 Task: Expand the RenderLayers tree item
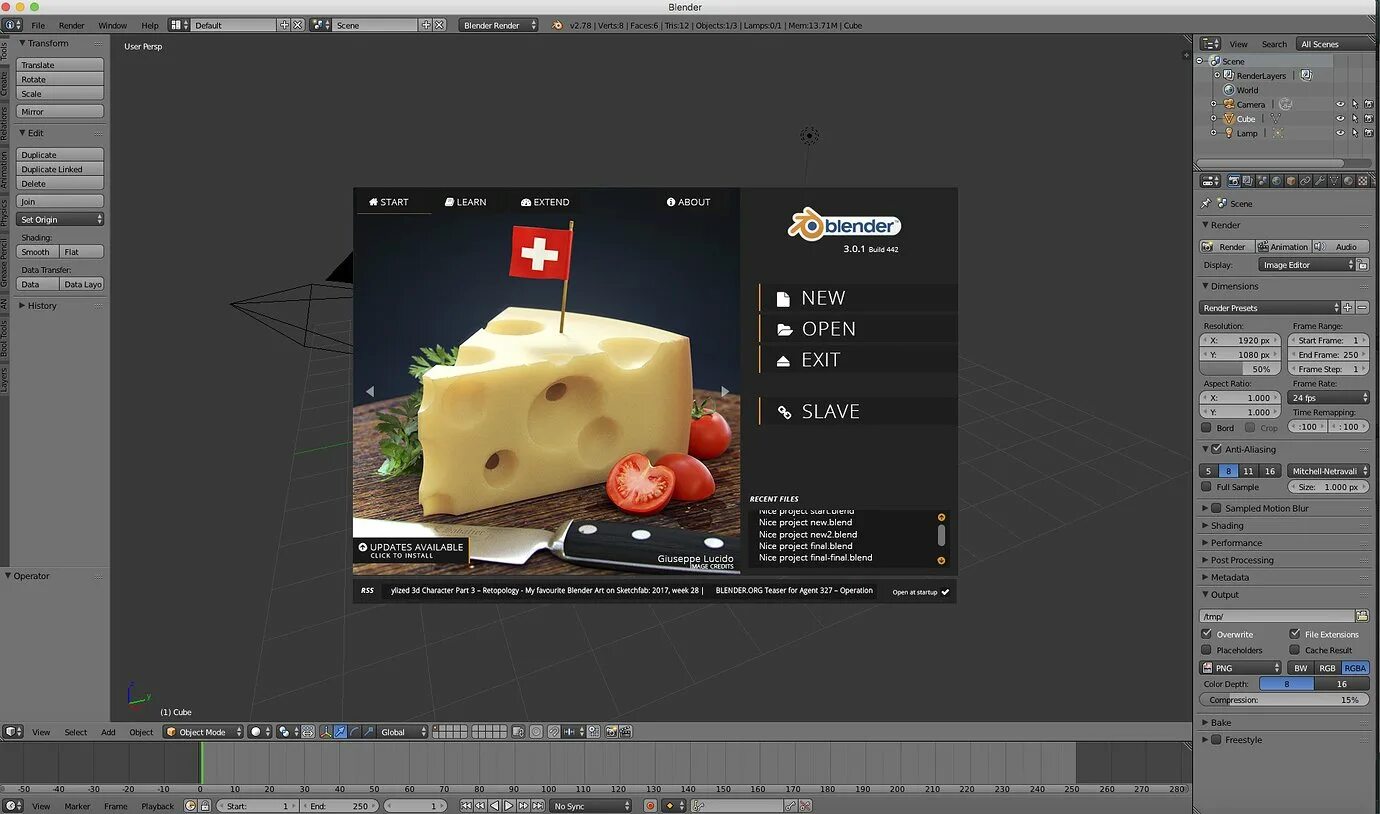tap(1217, 75)
